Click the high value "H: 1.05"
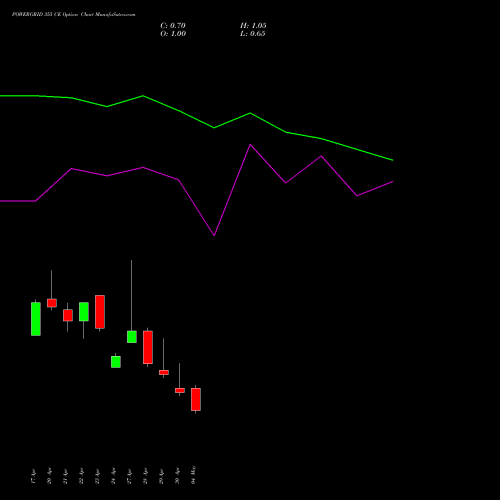The height and width of the screenshot is (500, 500). tap(253, 26)
